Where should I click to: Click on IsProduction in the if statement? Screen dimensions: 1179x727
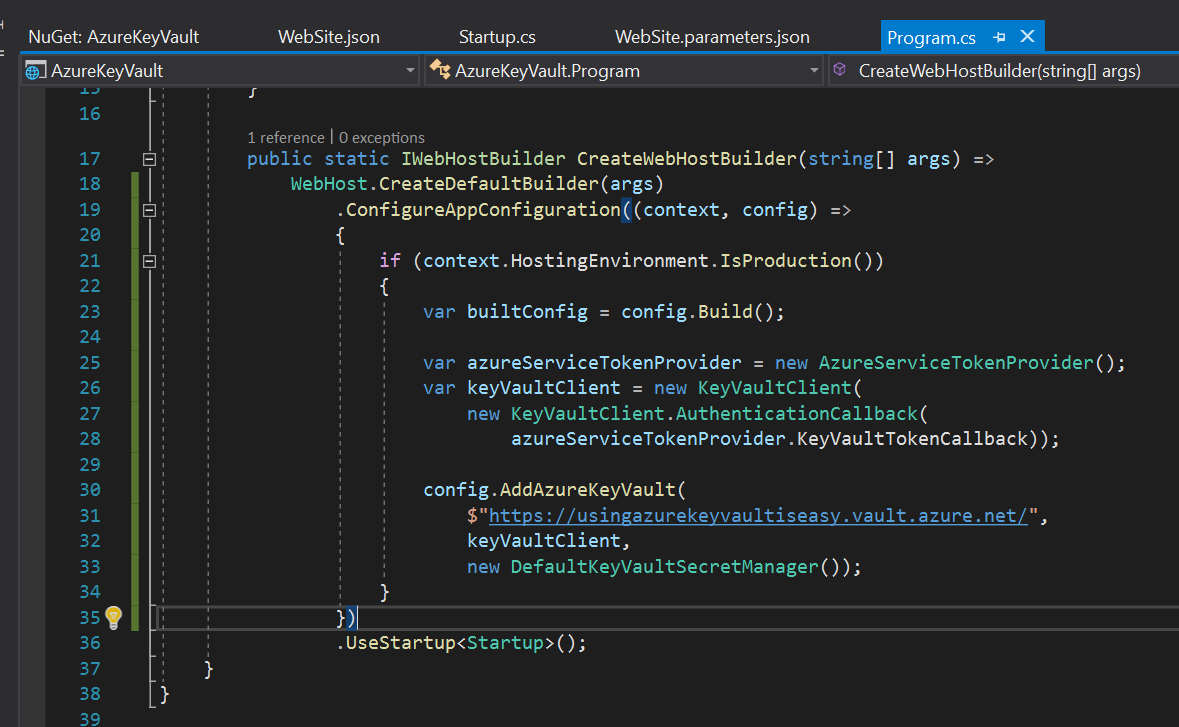click(x=786, y=261)
